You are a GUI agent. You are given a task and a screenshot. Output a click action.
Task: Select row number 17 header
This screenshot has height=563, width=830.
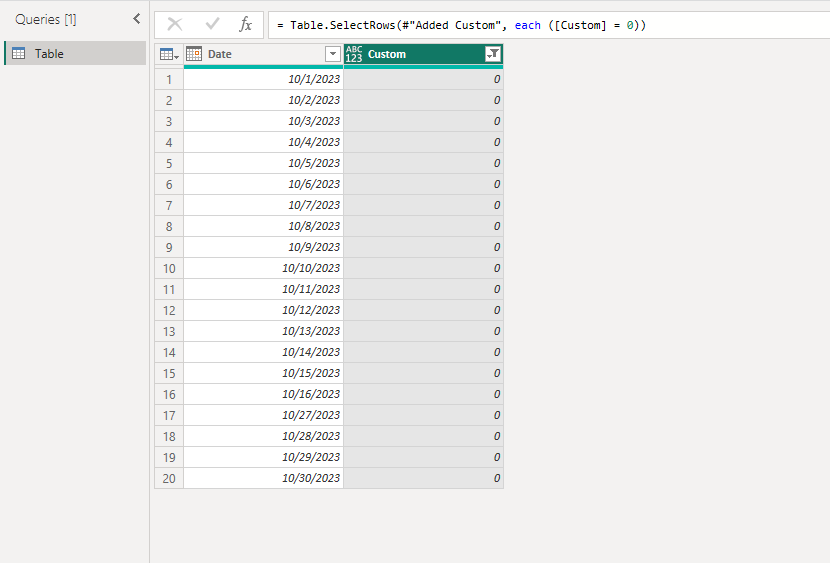pyautogui.click(x=169, y=415)
